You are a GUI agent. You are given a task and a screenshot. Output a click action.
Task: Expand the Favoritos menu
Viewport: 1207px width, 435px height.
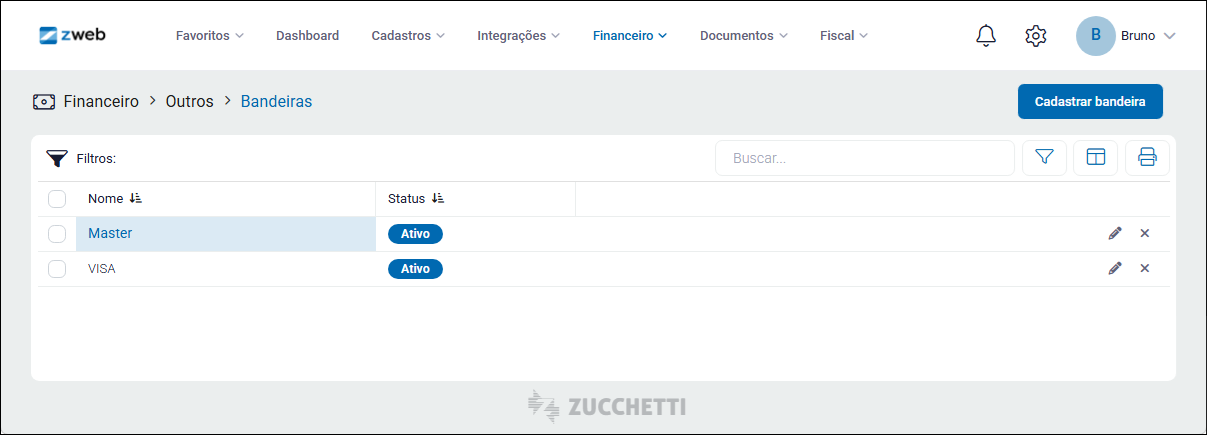tap(209, 36)
